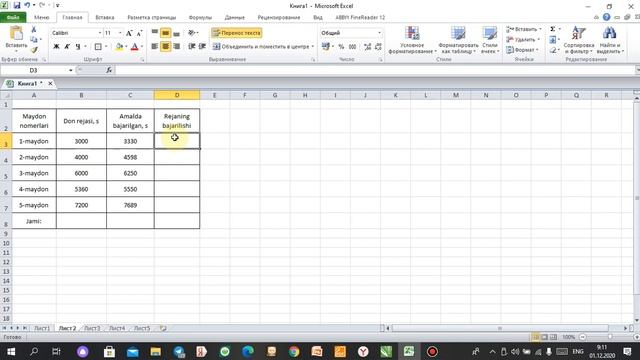This screenshot has width=640, height=360.
Task: Open Стили ячеек gallery
Action: [489, 40]
